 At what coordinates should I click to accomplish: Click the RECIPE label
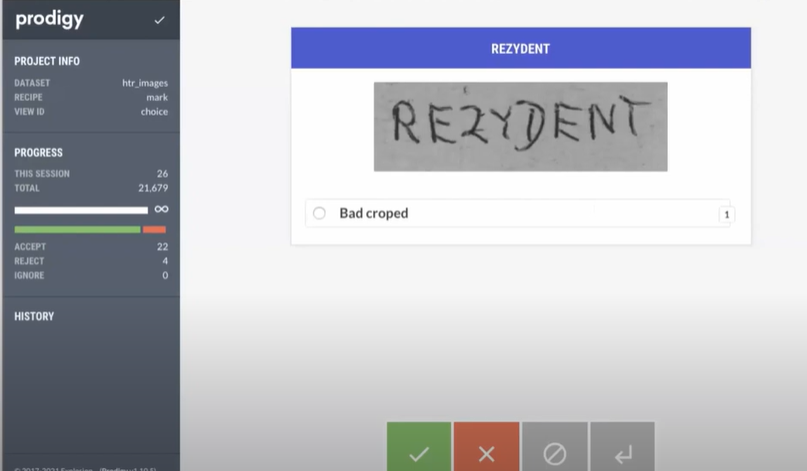tap(28, 97)
